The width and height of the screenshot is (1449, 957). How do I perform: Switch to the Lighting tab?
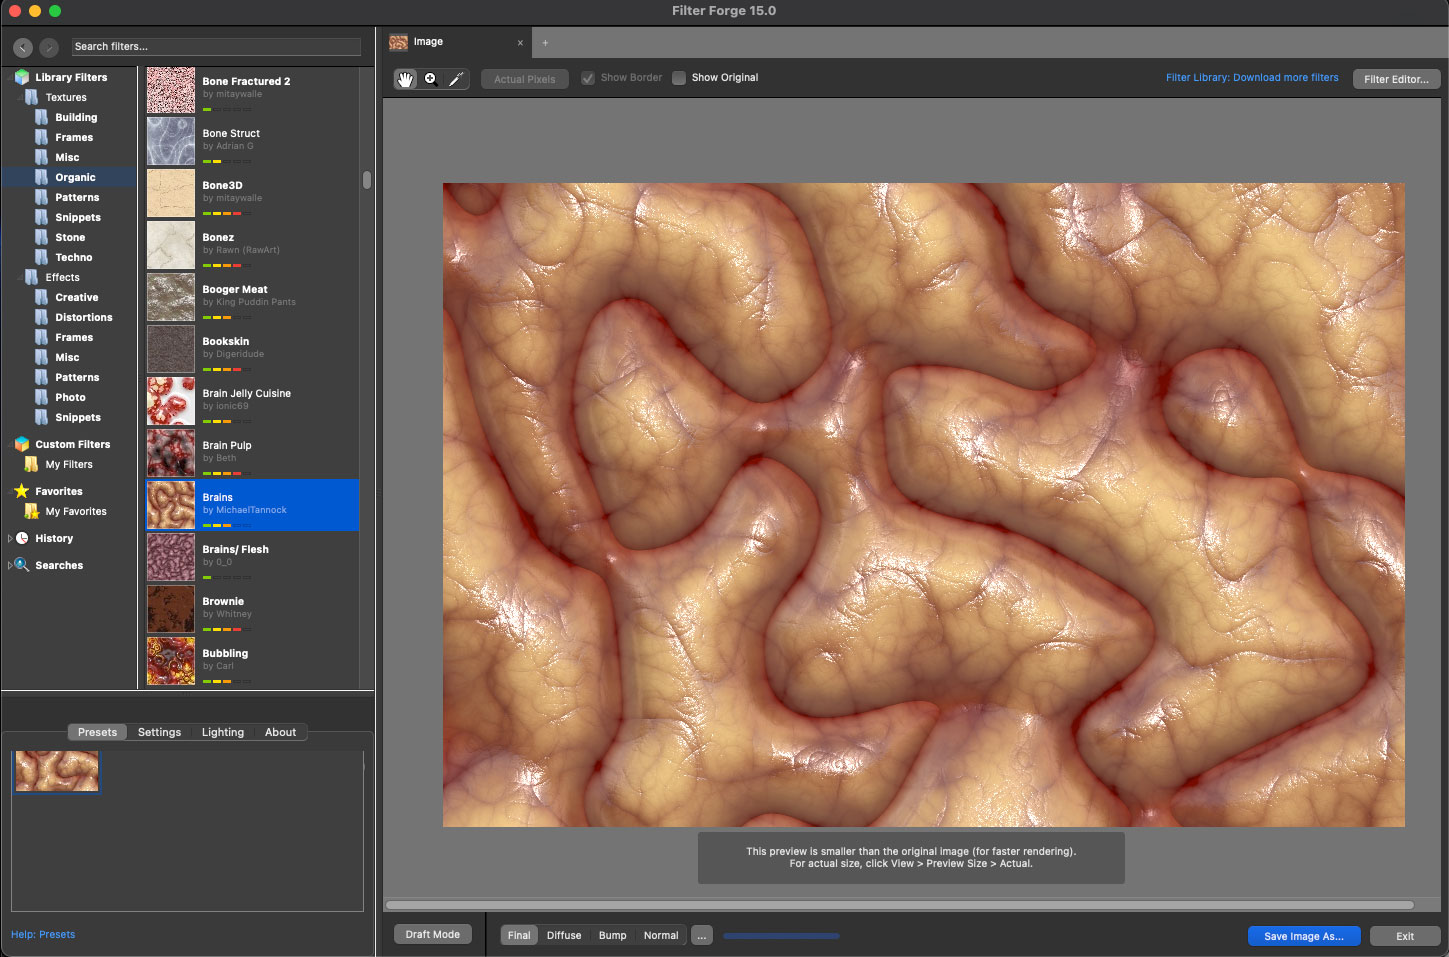pyautogui.click(x=222, y=732)
